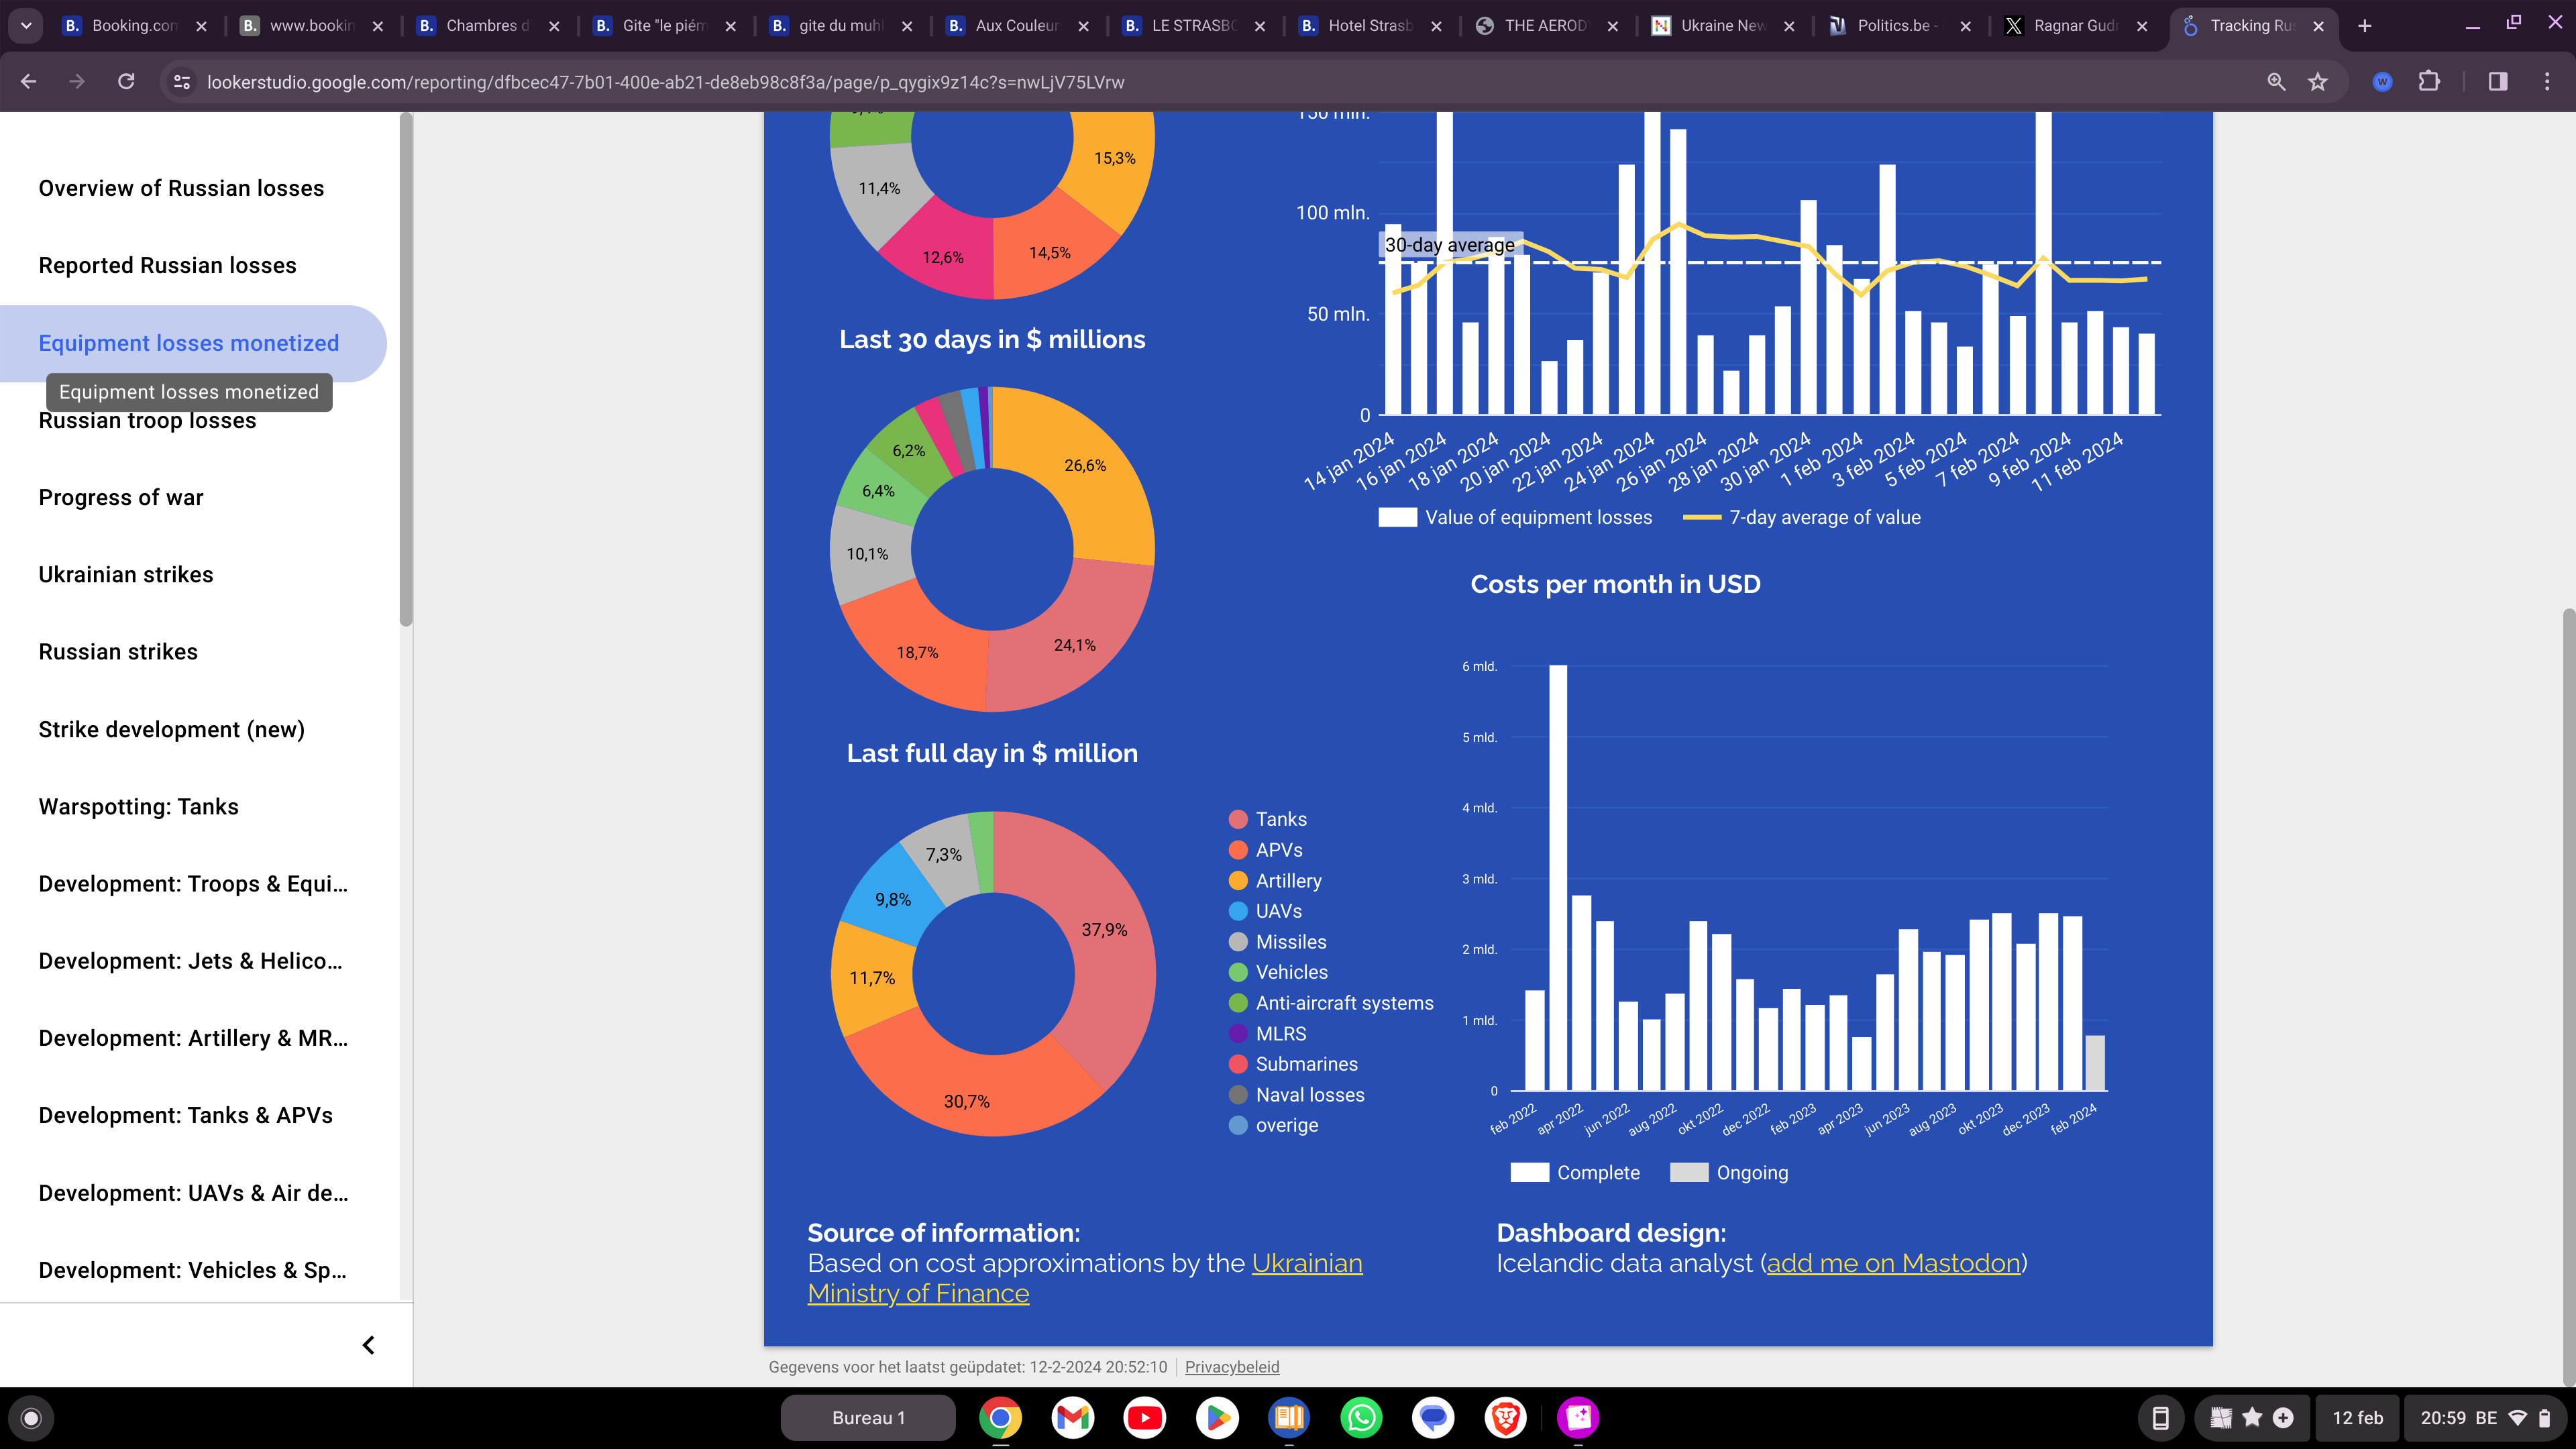Click the zoom magnifier in the address bar
The height and width of the screenshot is (1449, 2576).
click(2276, 82)
